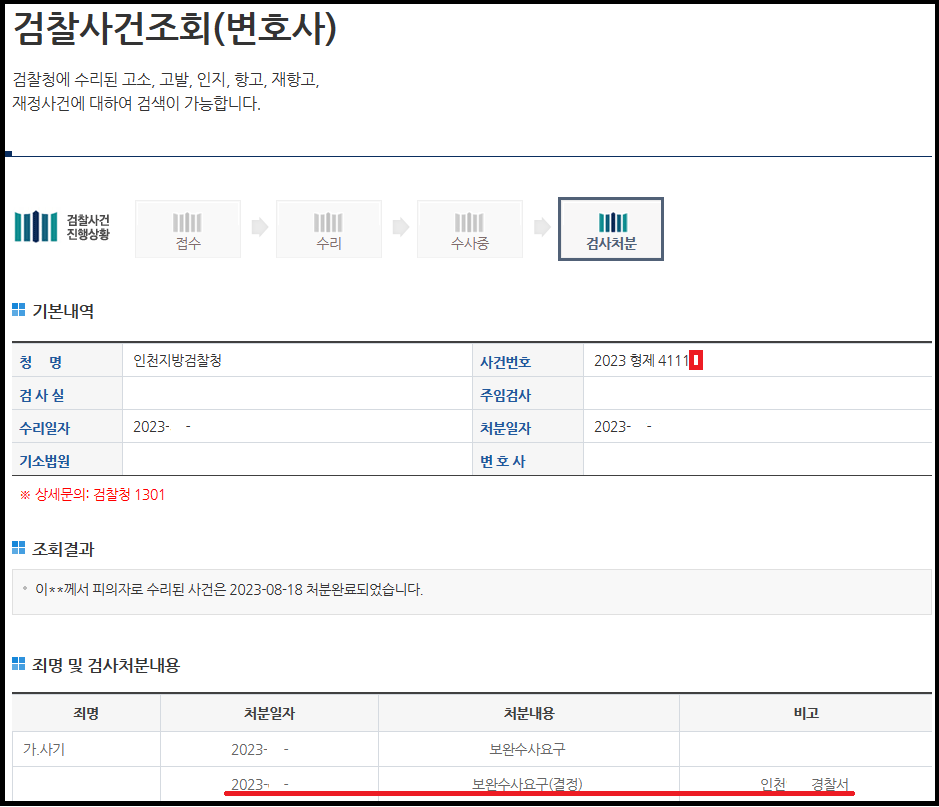Screen dimensions: 939x807
Task: Click the red redaction box after case number
Action: point(696,361)
